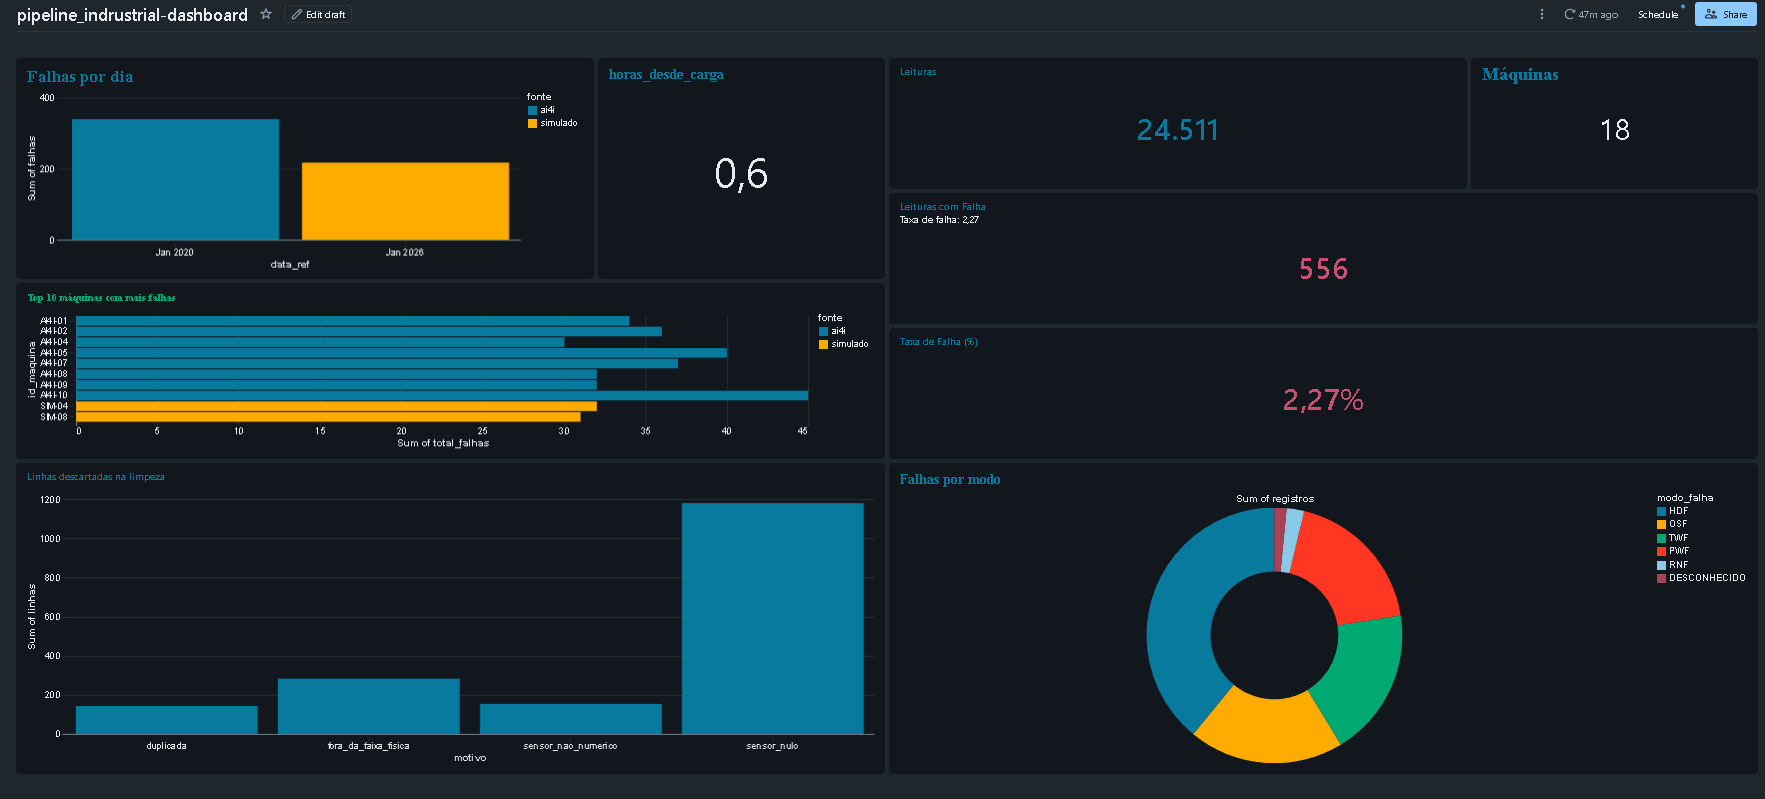Image resolution: width=1765 pixels, height=799 pixels.
Task: Click the Leituras counter value 24.511
Action: 1178,130
